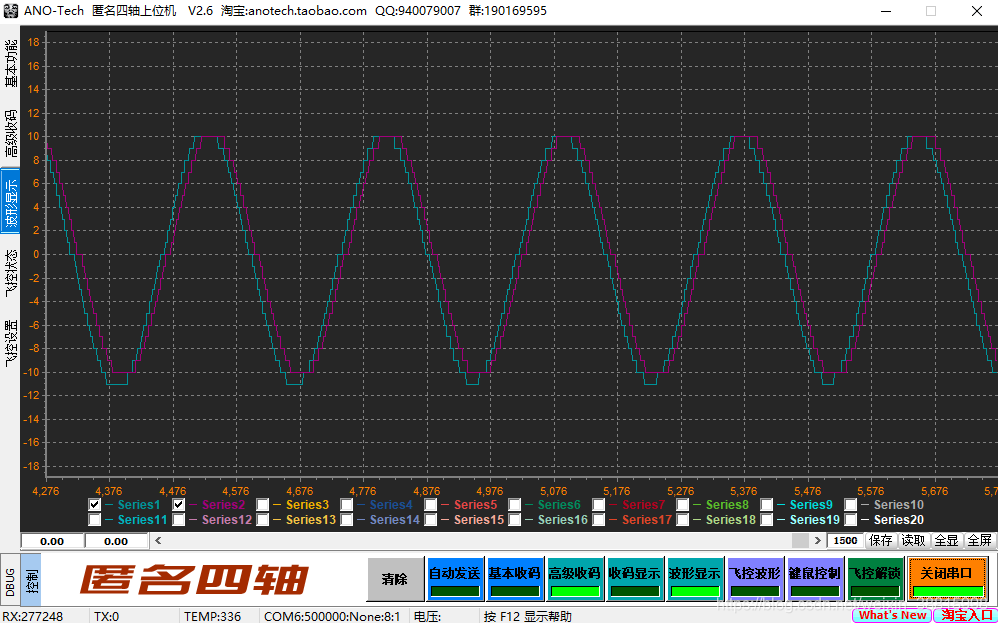Toggle the 飞控波形 button
998x623 pixels.
754,579
